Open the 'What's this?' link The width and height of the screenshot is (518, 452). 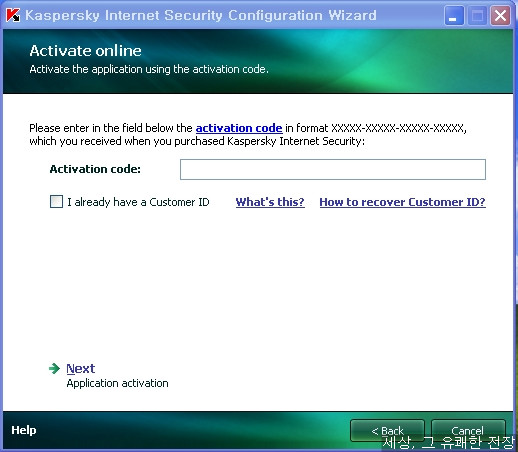270,202
